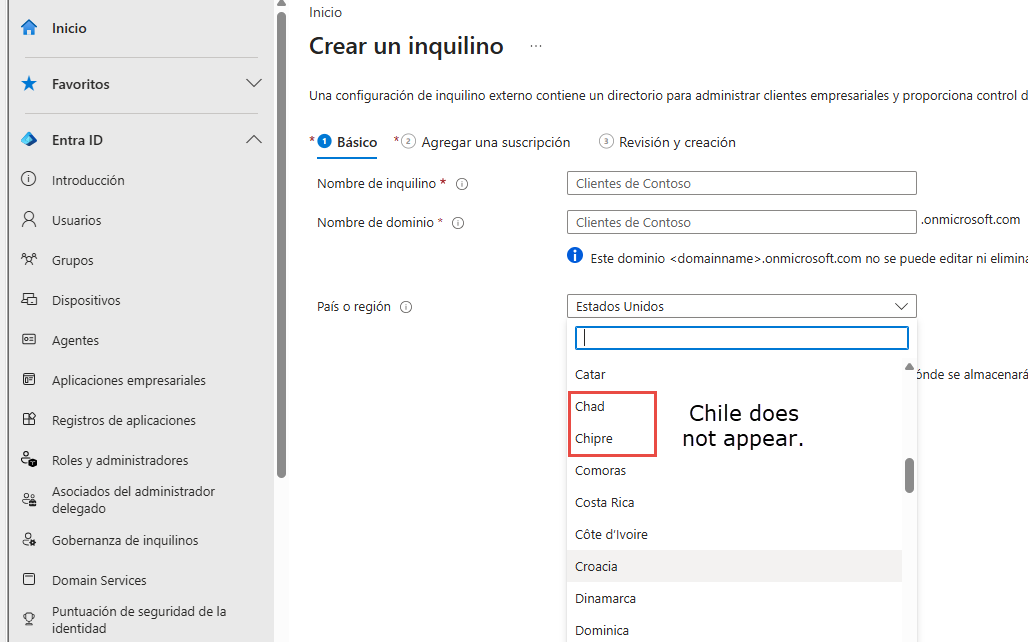The image size is (1028, 642).
Task: Click the Puntuación de seguridad trophy icon
Action: pyautogui.click(x=29, y=618)
